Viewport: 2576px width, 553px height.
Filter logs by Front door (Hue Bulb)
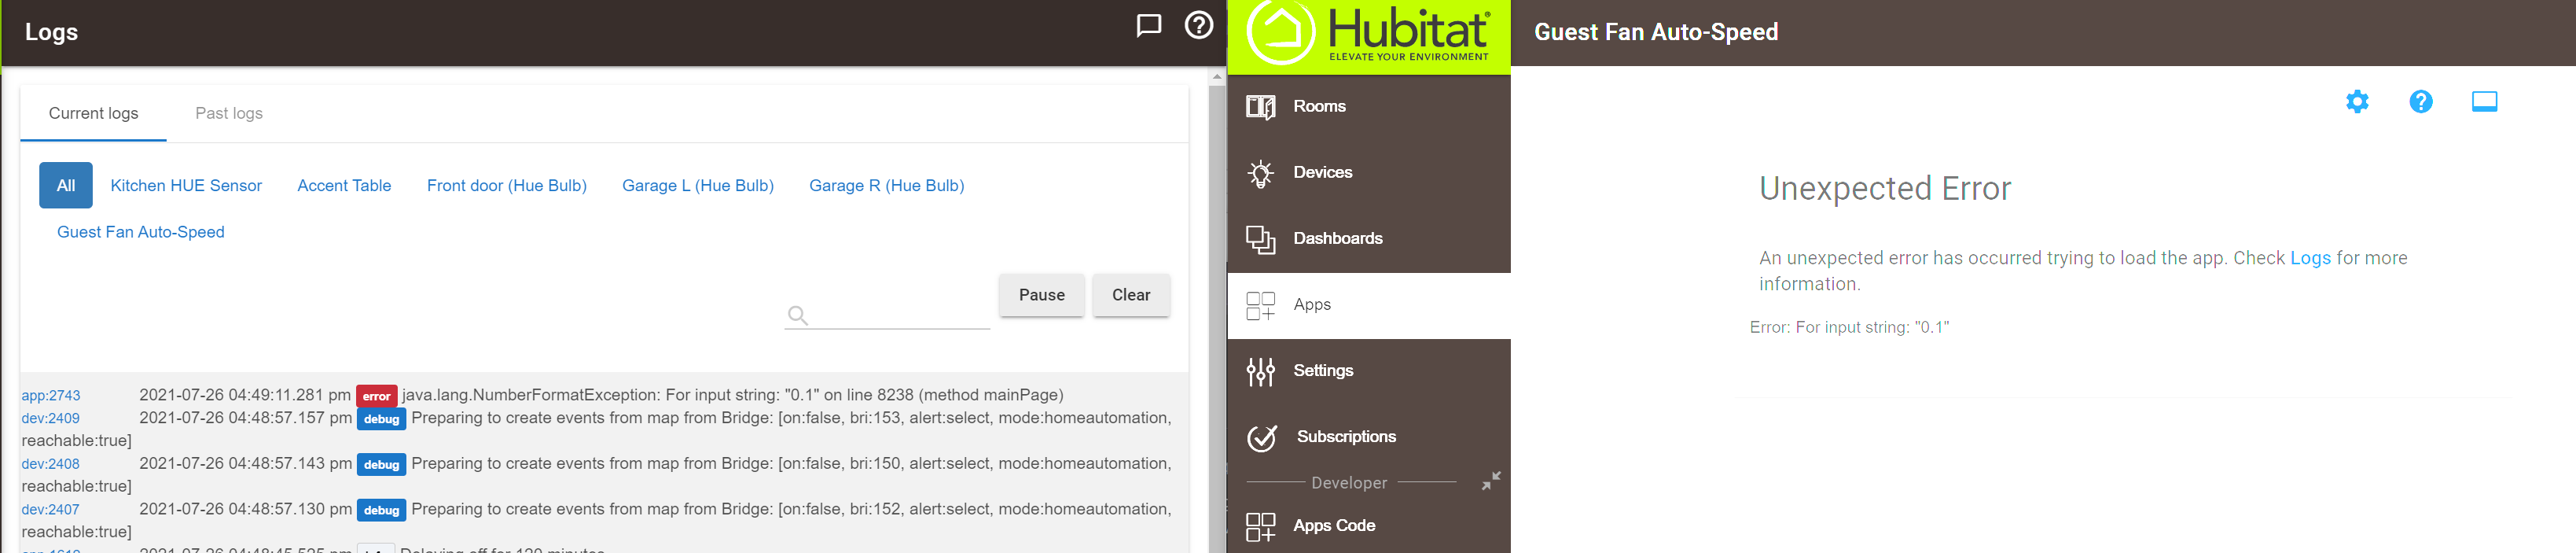506,185
